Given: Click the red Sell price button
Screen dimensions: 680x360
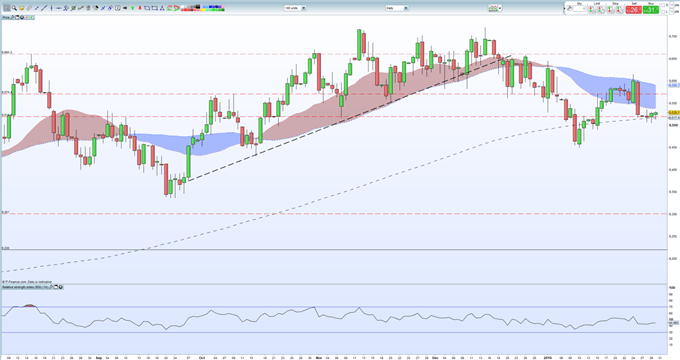Looking at the screenshot, I should click(634, 10).
